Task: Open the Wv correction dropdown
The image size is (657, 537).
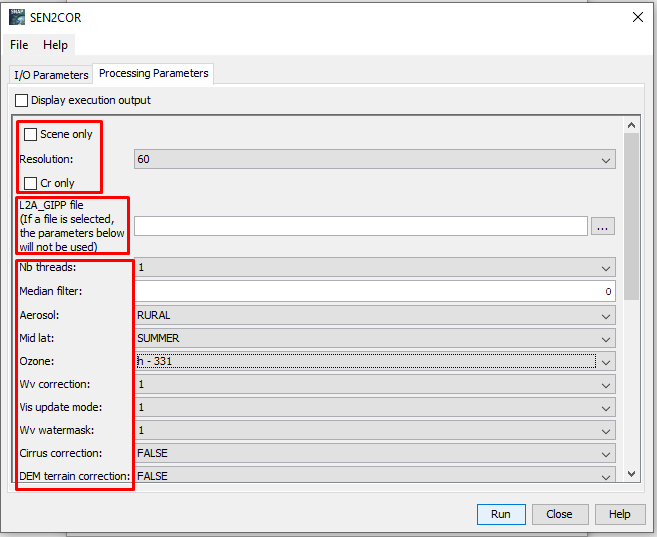Action: coord(375,385)
